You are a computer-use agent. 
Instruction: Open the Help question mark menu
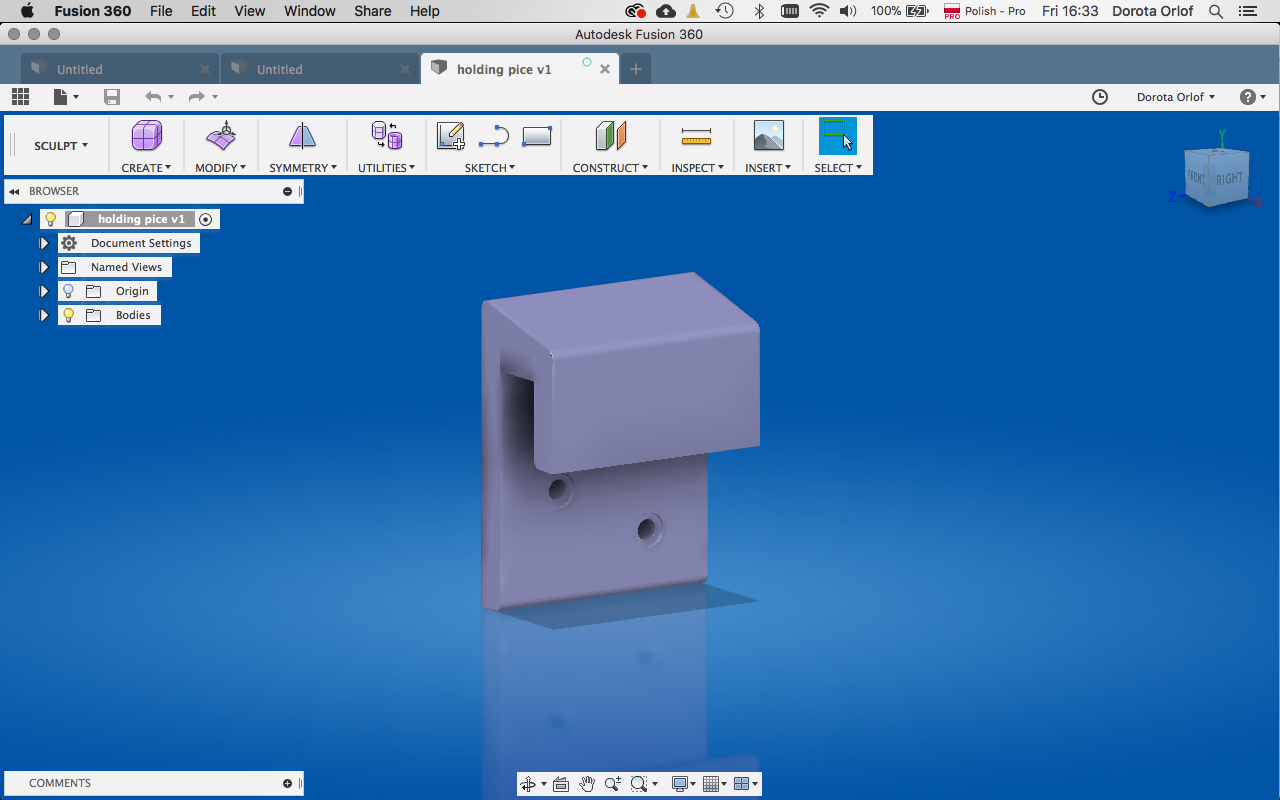coord(1253,97)
